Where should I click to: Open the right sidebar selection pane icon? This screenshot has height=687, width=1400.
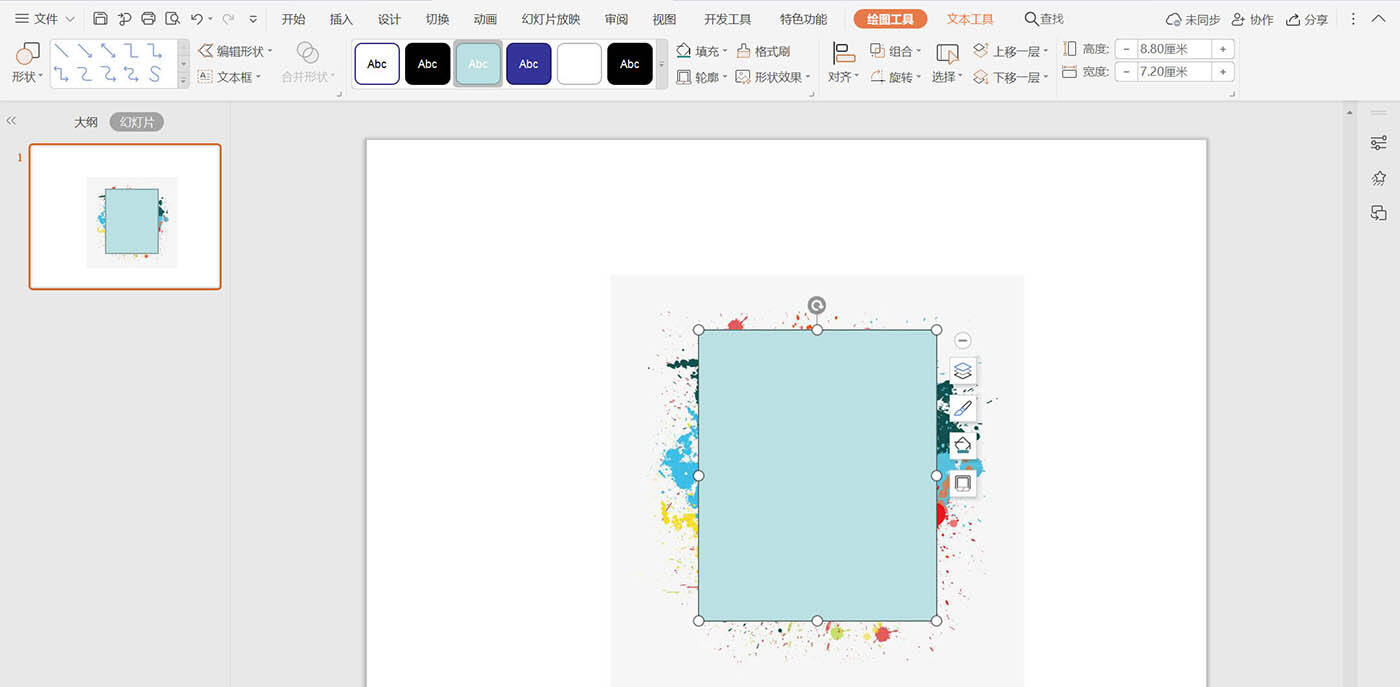point(1379,213)
